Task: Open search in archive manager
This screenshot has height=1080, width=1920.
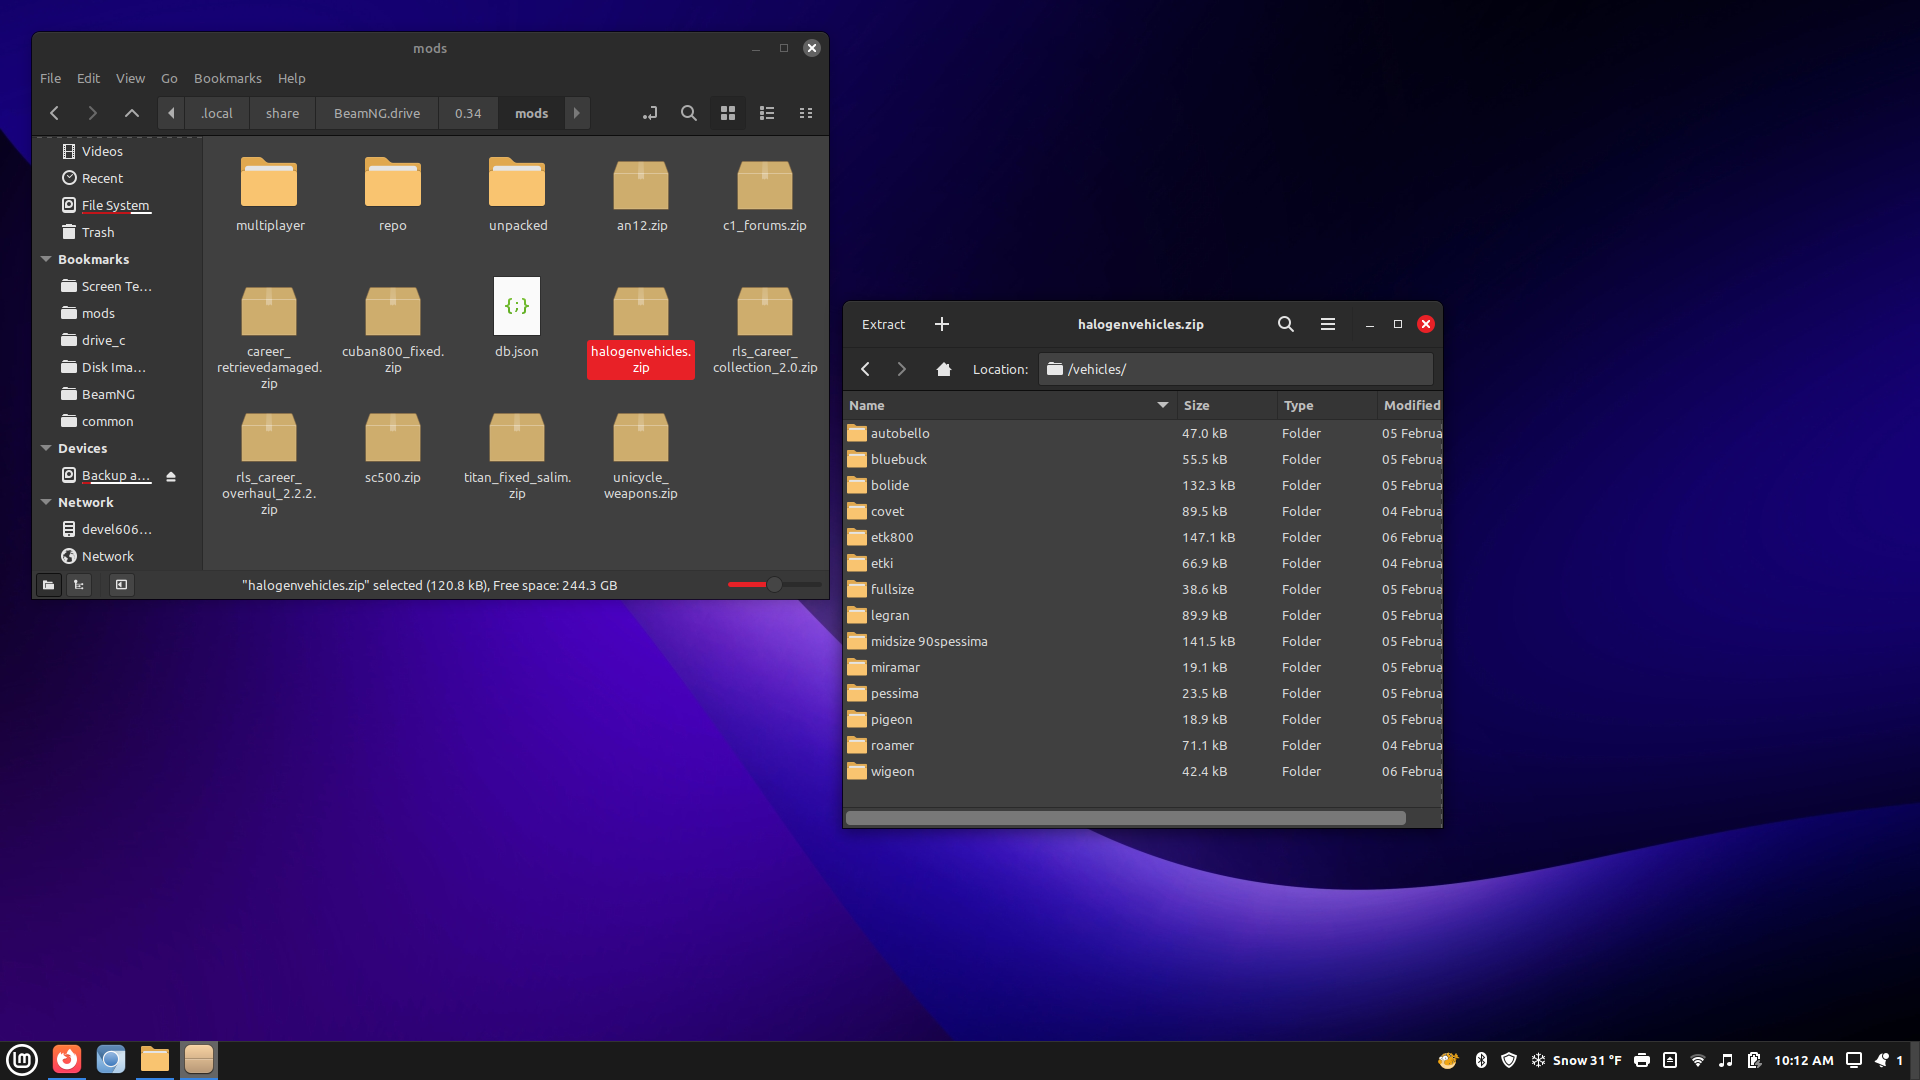Action: pyautogui.click(x=1286, y=324)
